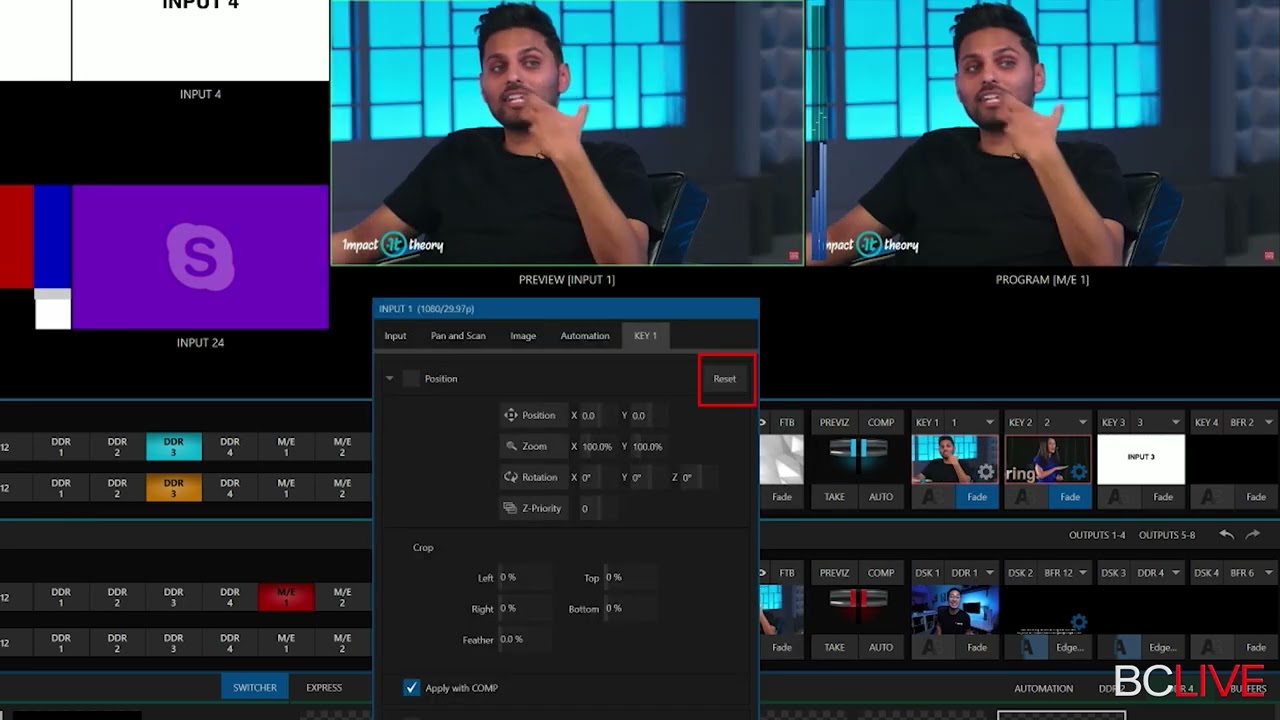Click TAKE in the KEY row

[x=834, y=497]
